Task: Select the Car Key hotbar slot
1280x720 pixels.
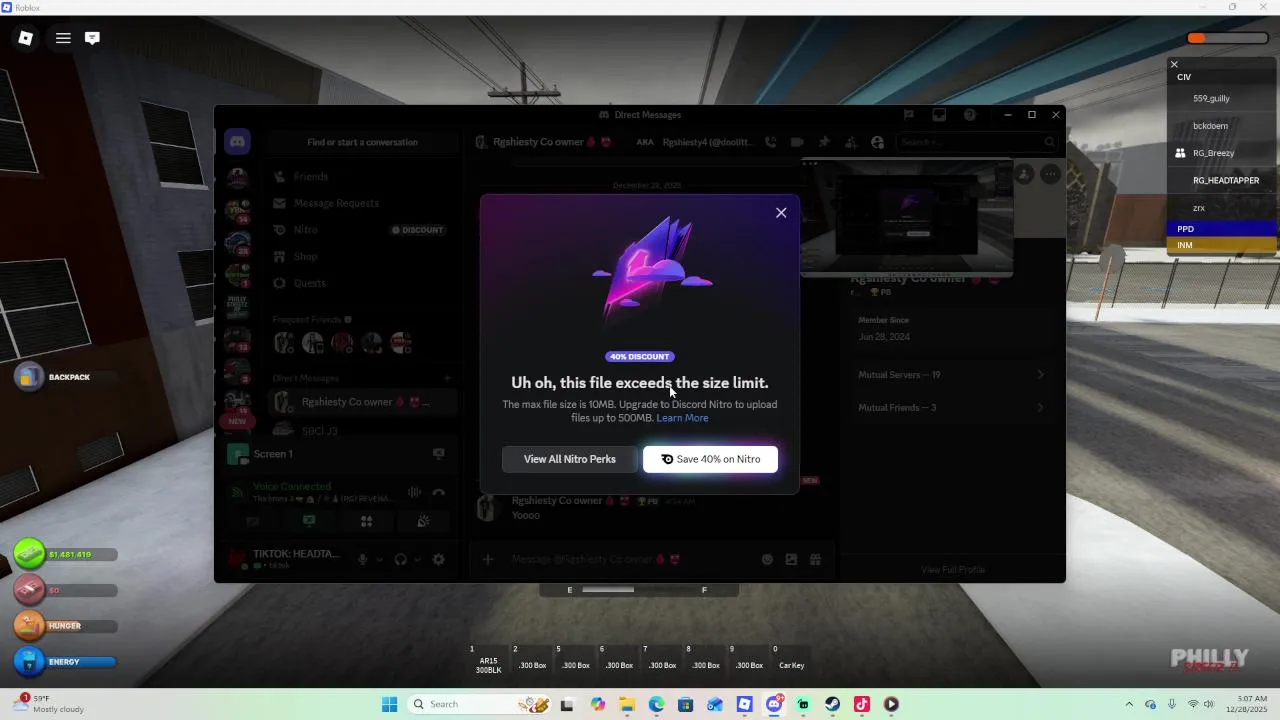Action: coord(791,660)
